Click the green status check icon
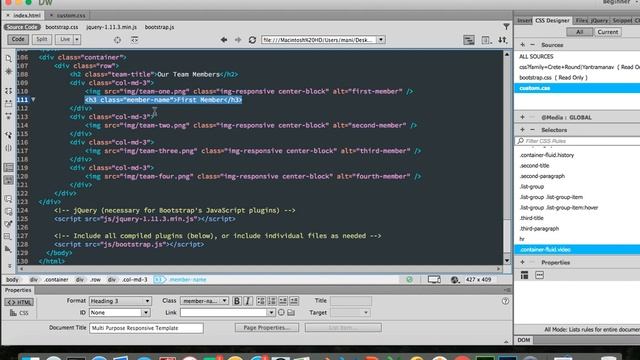The height and width of the screenshot is (360, 640). (409, 280)
